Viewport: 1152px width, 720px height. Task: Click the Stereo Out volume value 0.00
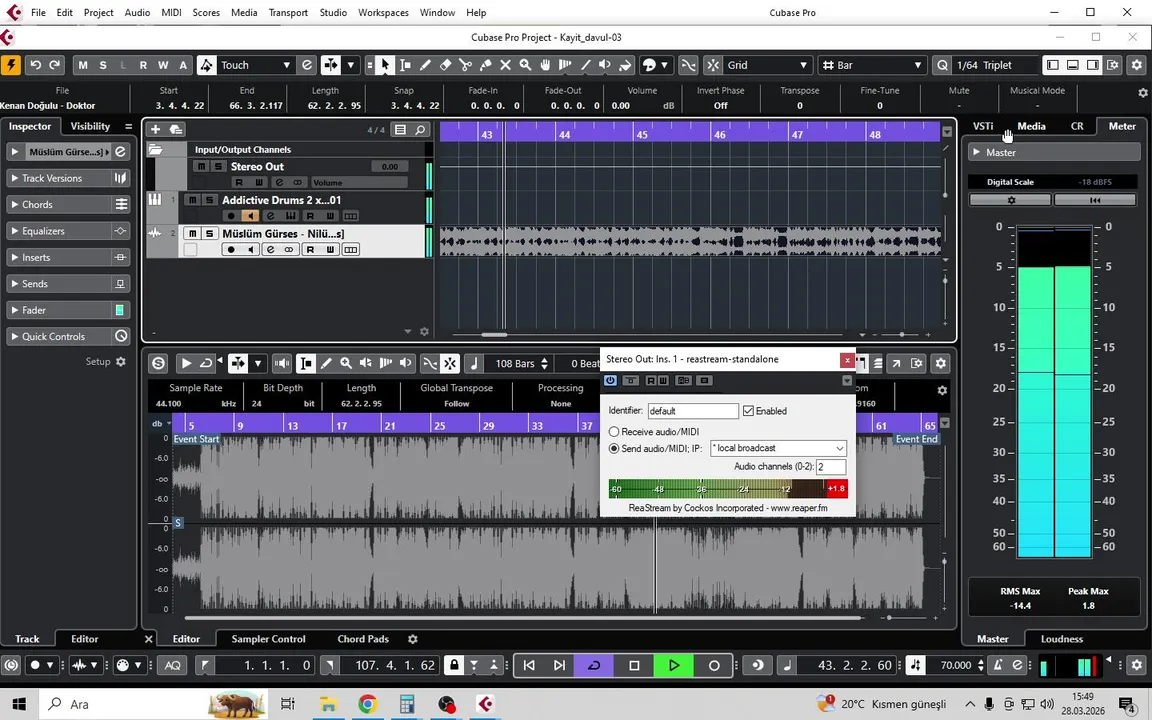pyautogui.click(x=390, y=167)
